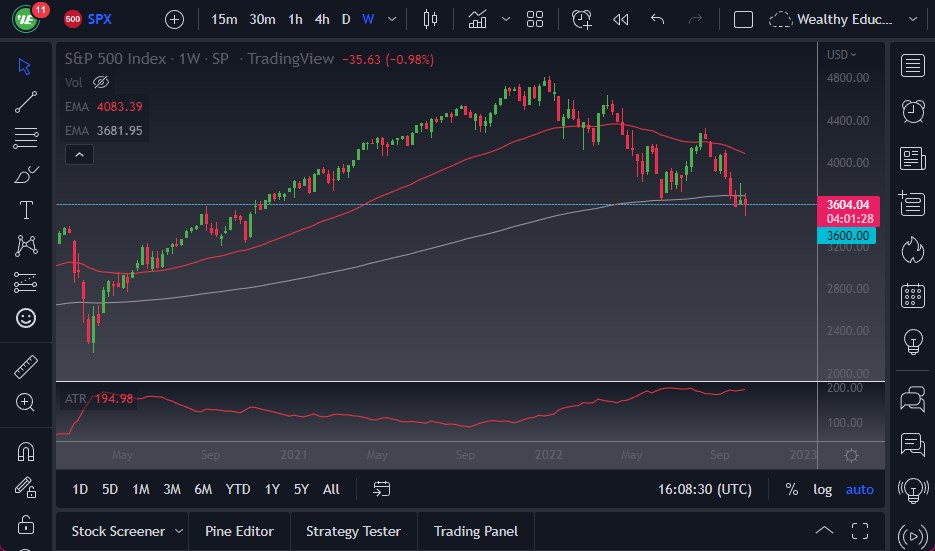Toggle volume indicator visibility eye

[100, 82]
